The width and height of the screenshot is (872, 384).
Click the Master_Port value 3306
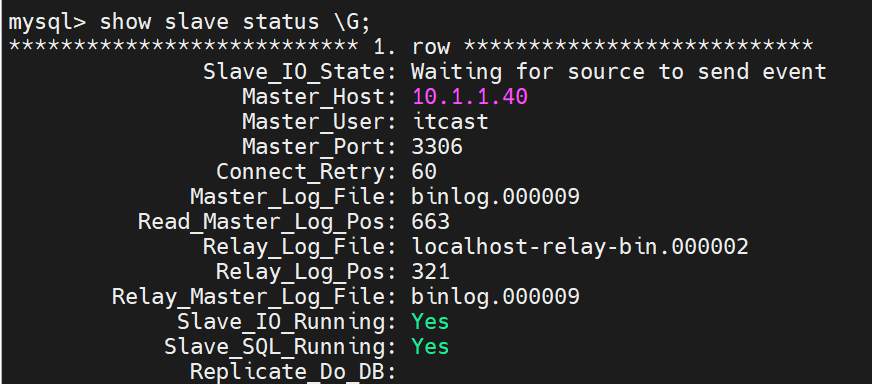[x=437, y=147]
